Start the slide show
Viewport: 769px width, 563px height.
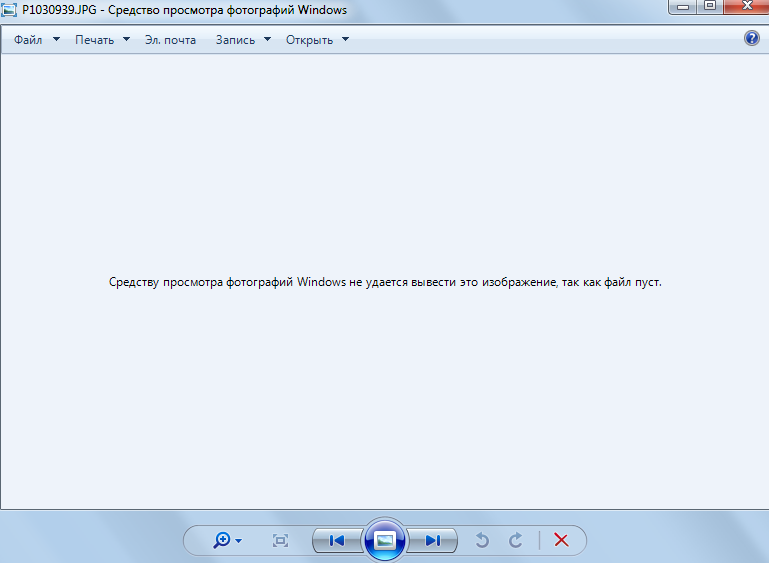pyautogui.click(x=385, y=540)
